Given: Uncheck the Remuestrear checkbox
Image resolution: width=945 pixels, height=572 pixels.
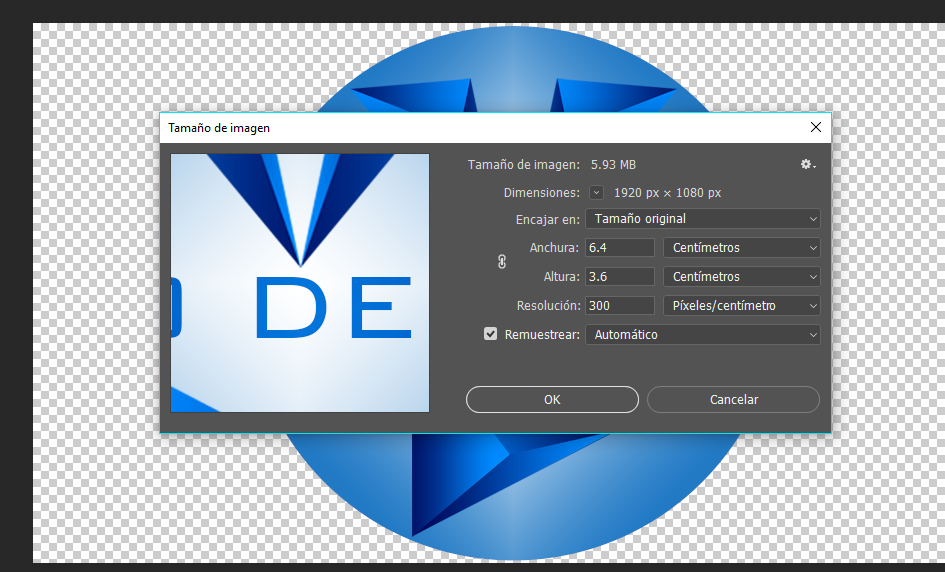Looking at the screenshot, I should pos(491,334).
